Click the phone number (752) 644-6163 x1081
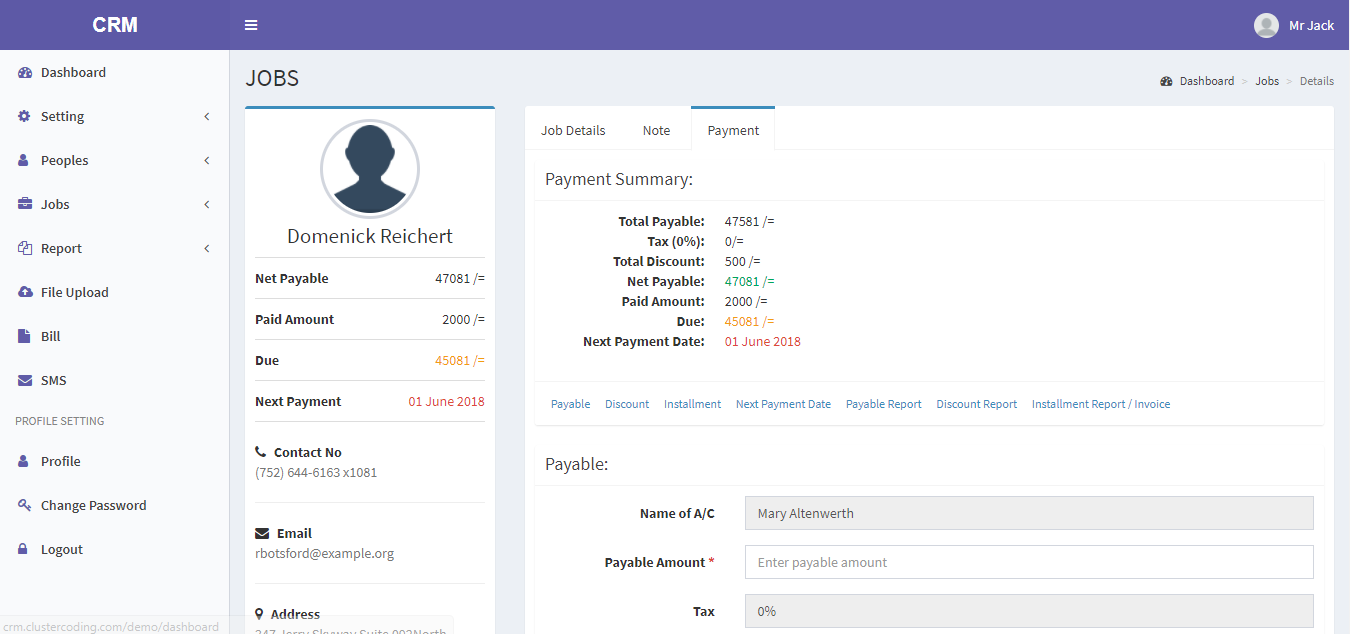 click(x=316, y=473)
